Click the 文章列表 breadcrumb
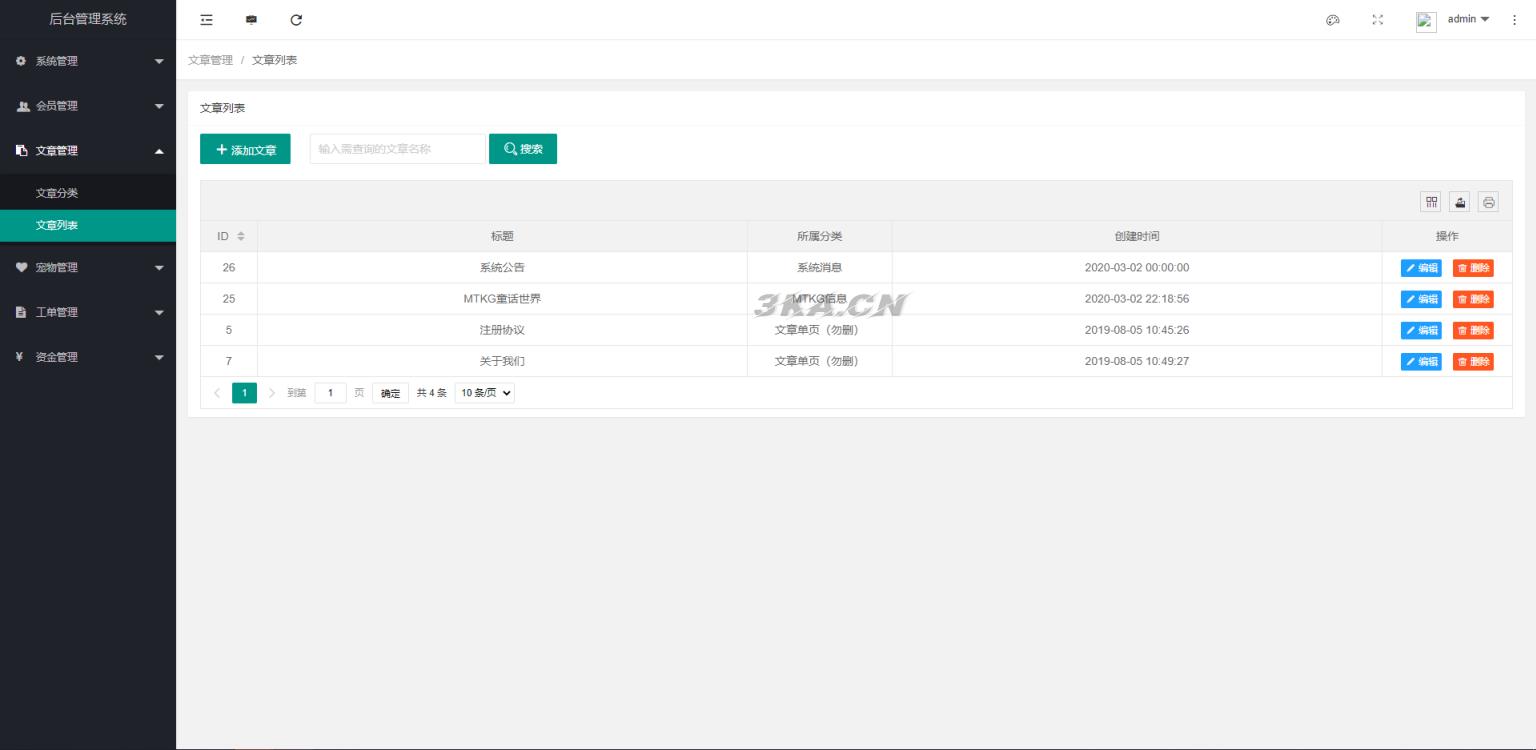Image resolution: width=1536 pixels, height=750 pixels. pyautogui.click(x=274, y=60)
